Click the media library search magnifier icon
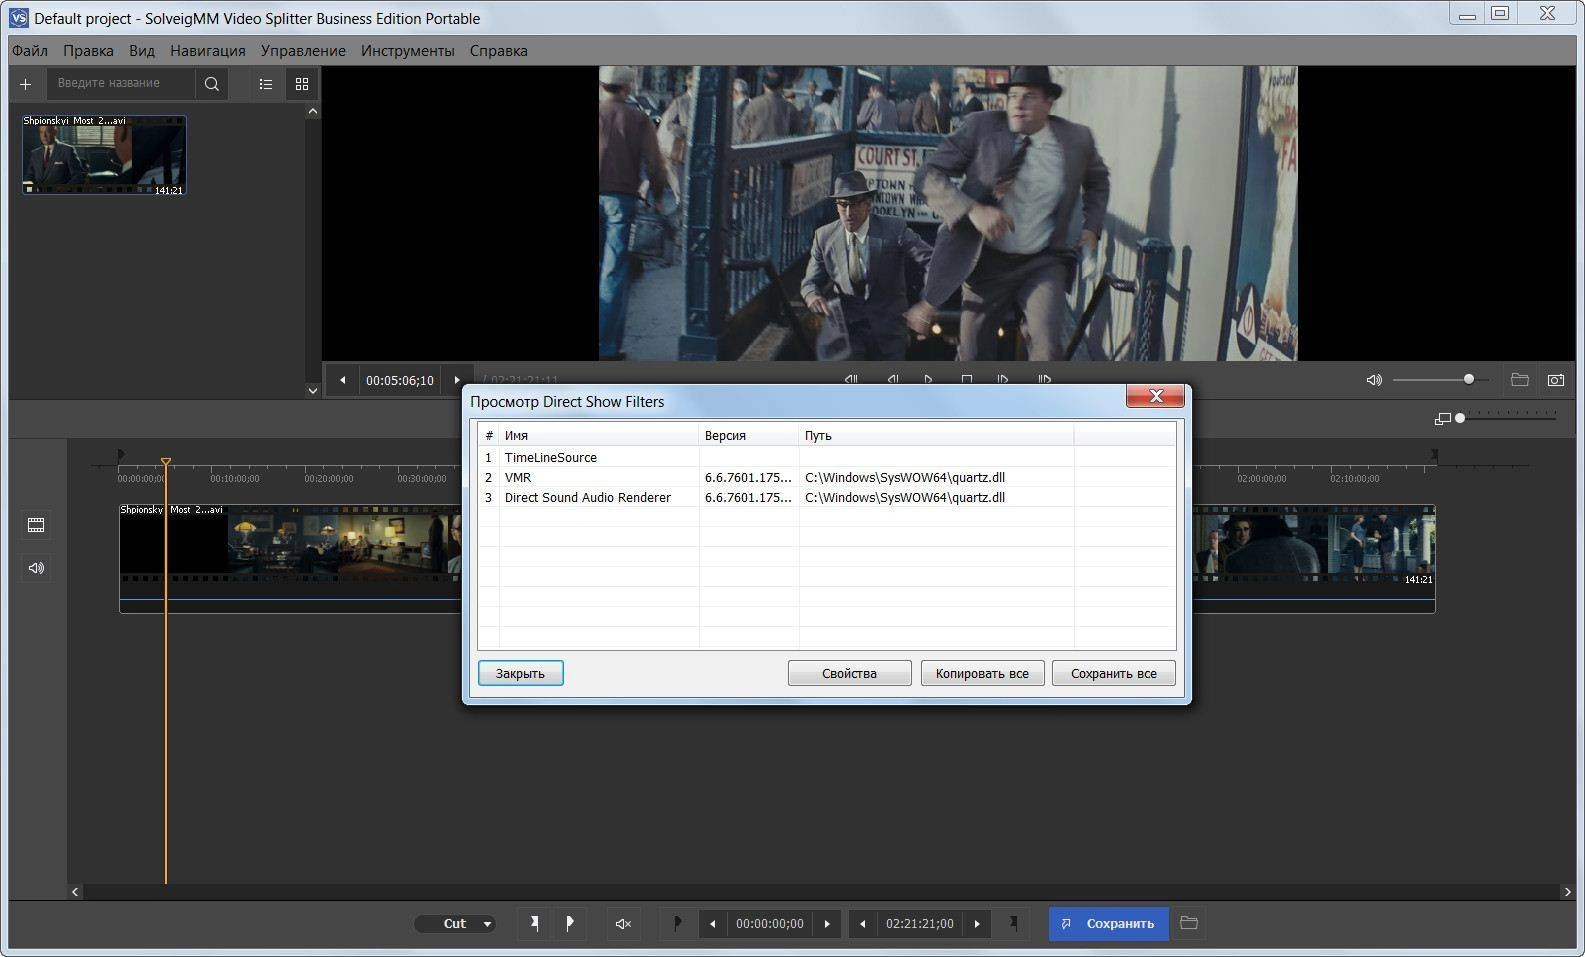Viewport: 1585px width, 957px height. click(212, 84)
